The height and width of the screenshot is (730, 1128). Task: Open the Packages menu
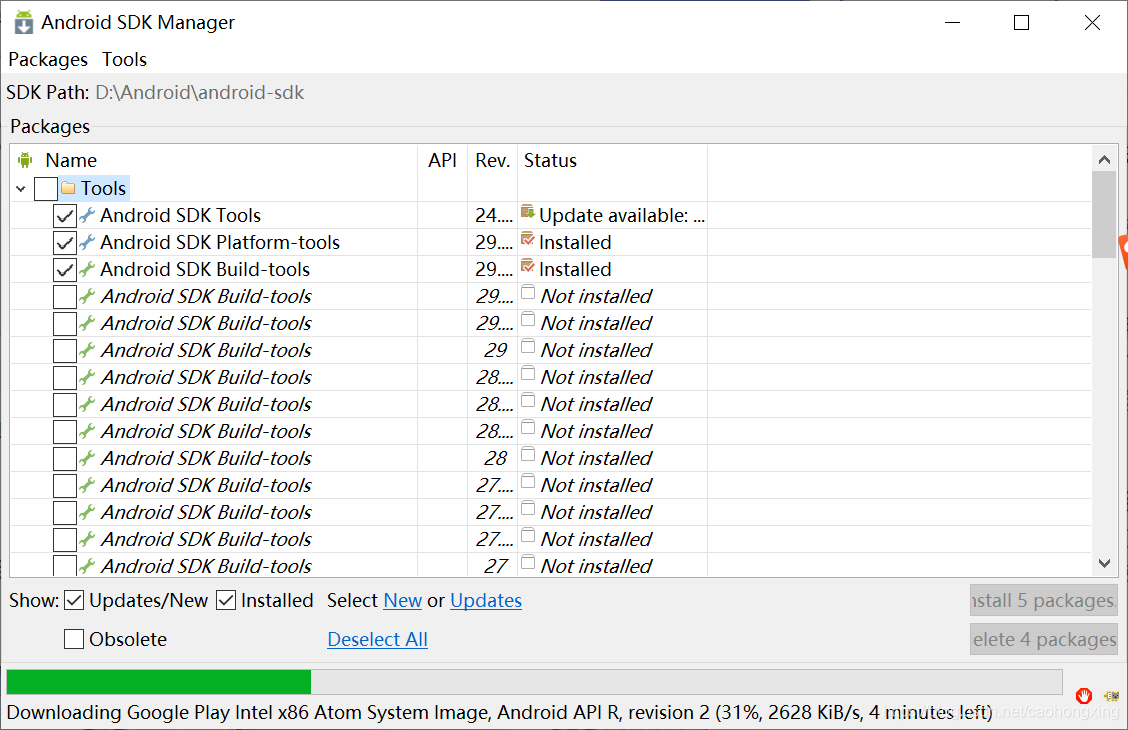click(x=48, y=59)
